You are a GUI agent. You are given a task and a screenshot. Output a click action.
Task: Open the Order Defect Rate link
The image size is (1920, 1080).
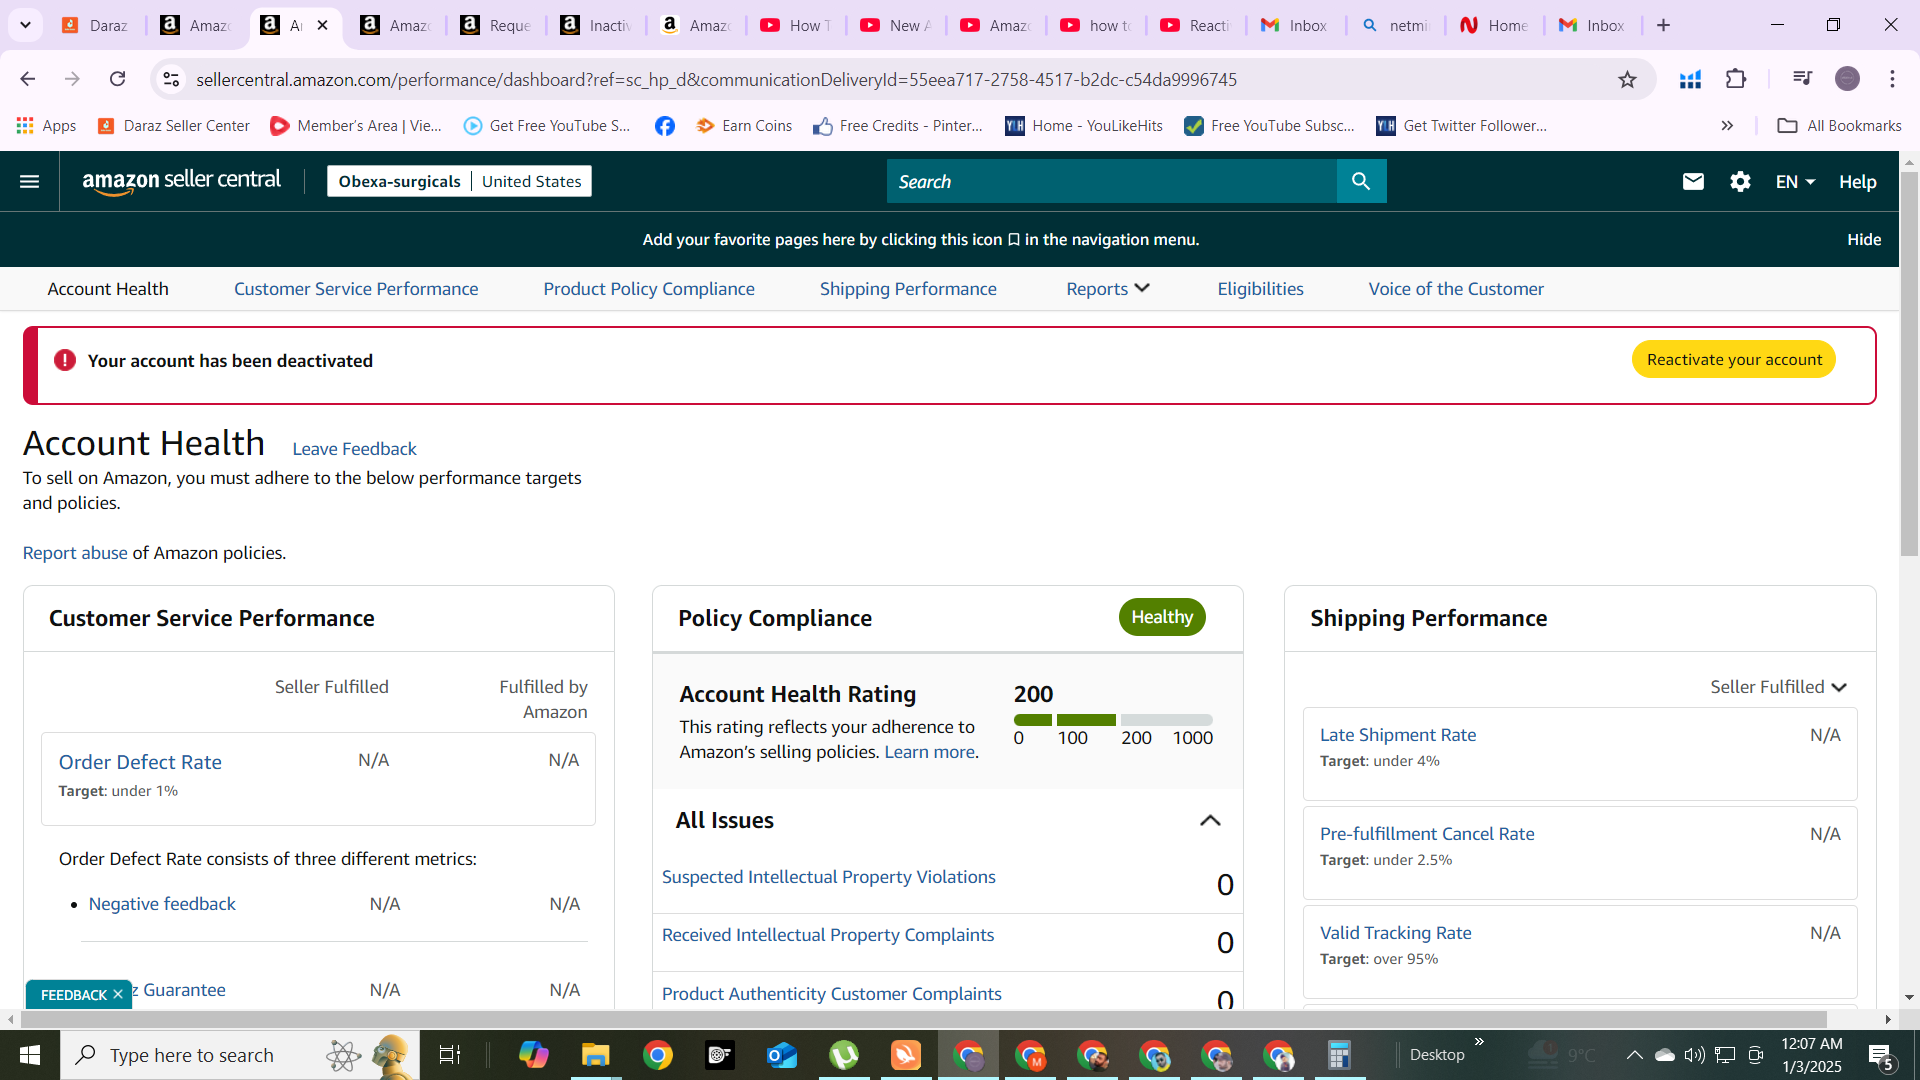coord(140,762)
